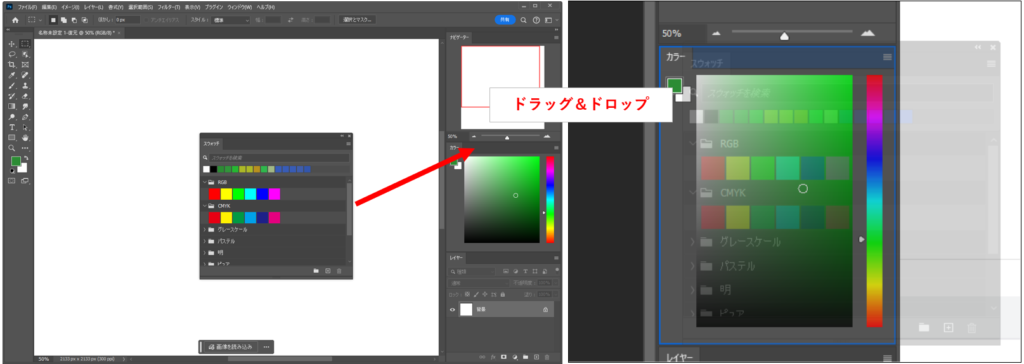
Task: Expand the グレースケール swatch folder
Action: click(x=204, y=229)
